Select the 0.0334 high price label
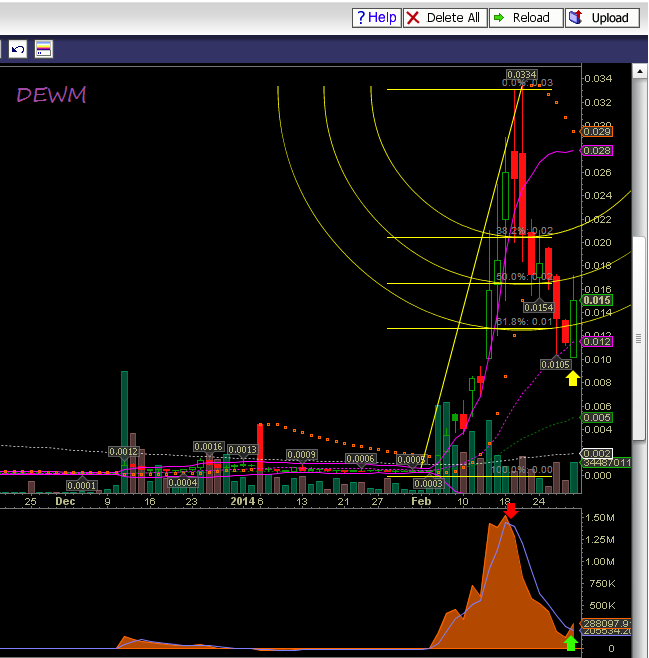The image size is (649, 658). click(x=521, y=75)
